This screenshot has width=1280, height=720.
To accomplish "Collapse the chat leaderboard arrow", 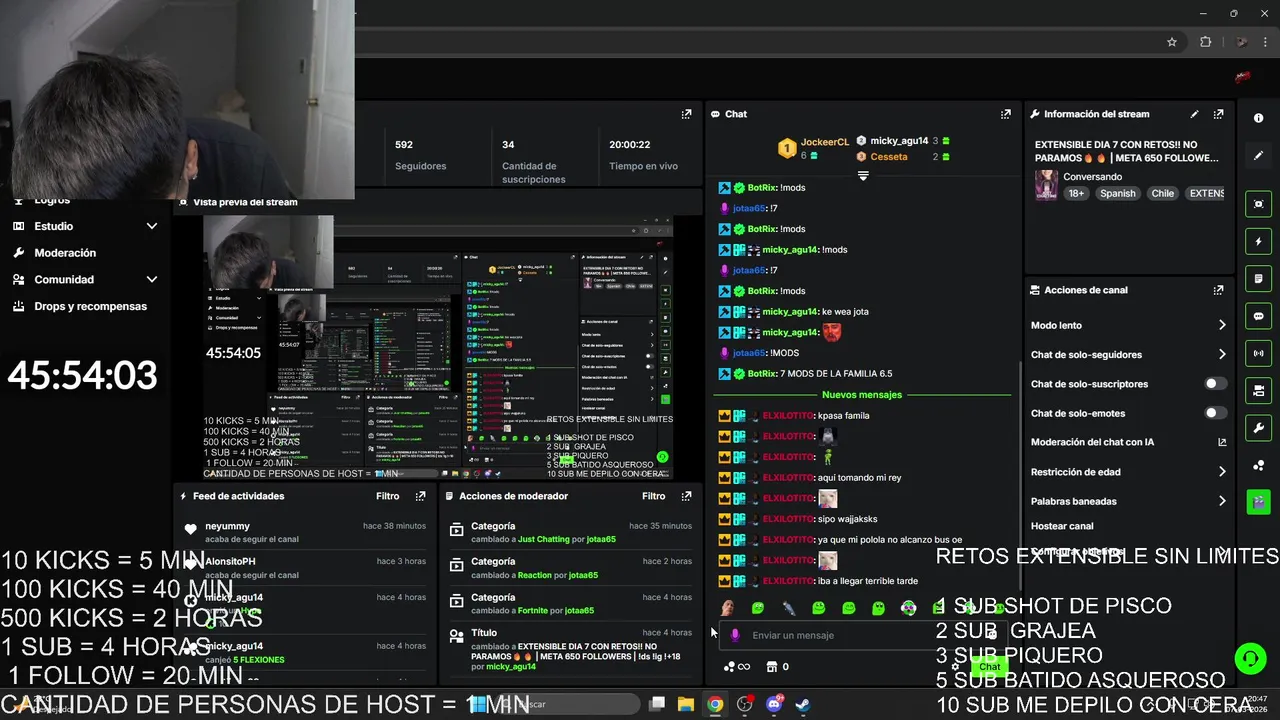I will (863, 176).
